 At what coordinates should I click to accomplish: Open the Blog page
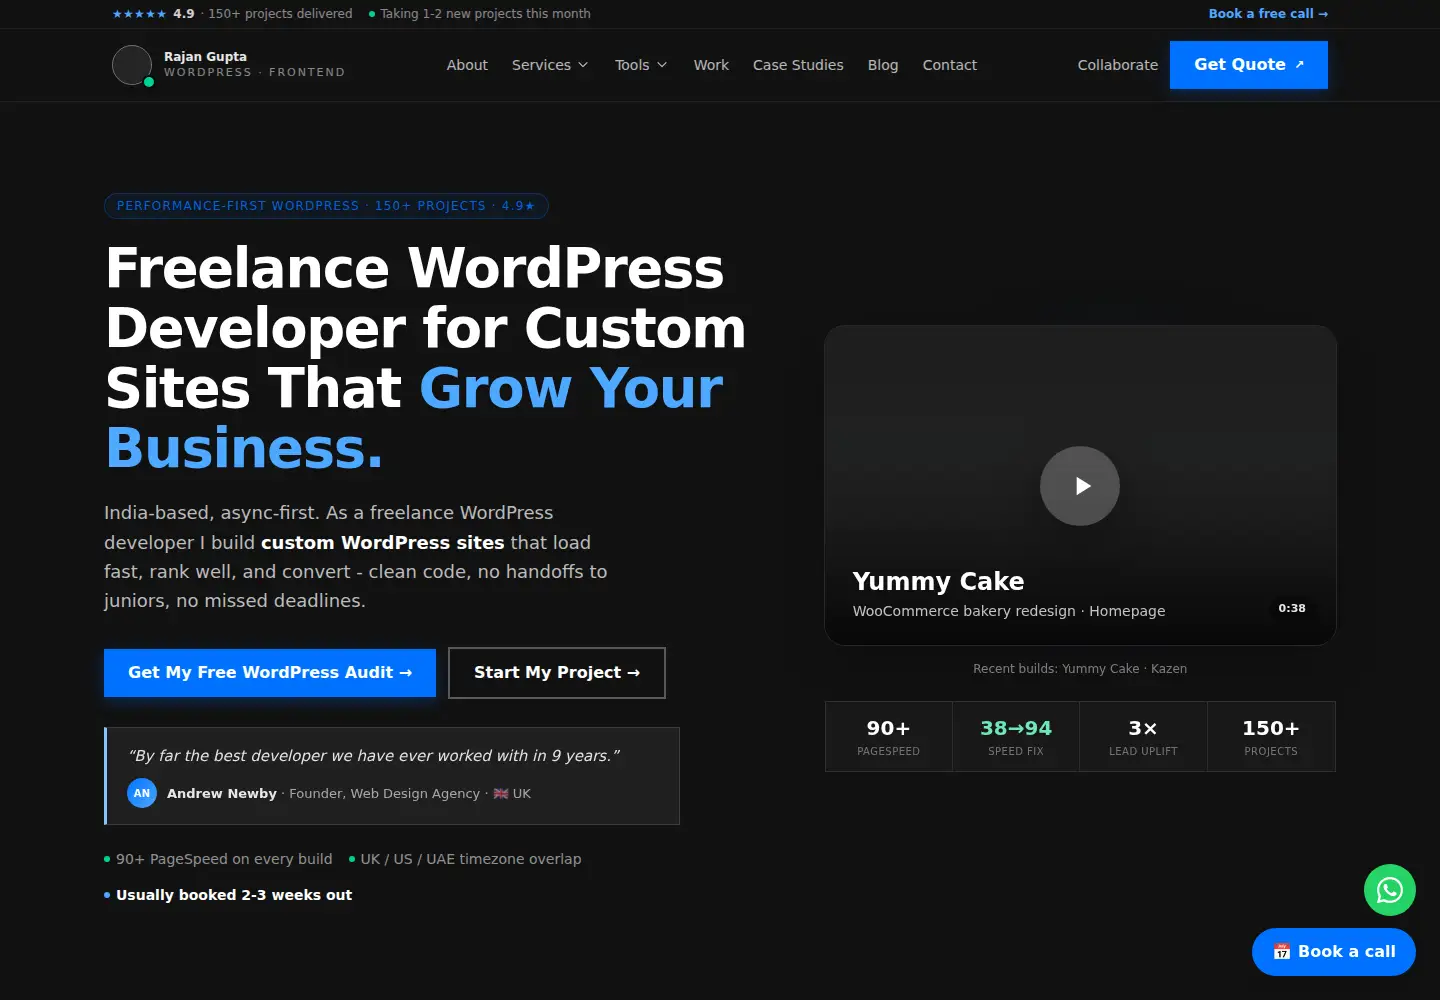[x=883, y=65]
